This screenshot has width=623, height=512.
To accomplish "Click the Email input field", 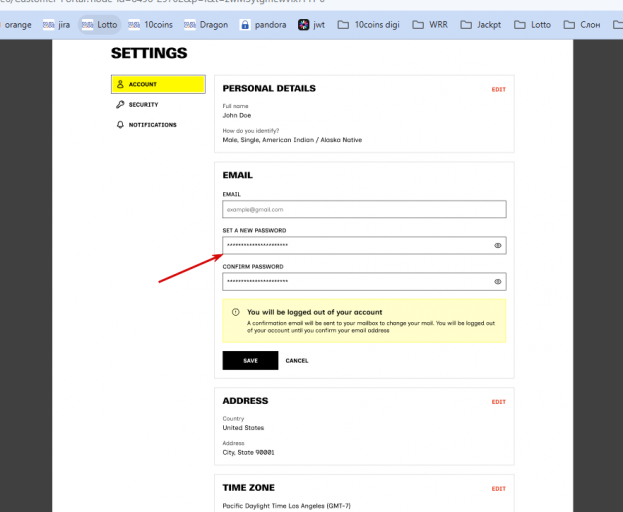I will [364, 209].
